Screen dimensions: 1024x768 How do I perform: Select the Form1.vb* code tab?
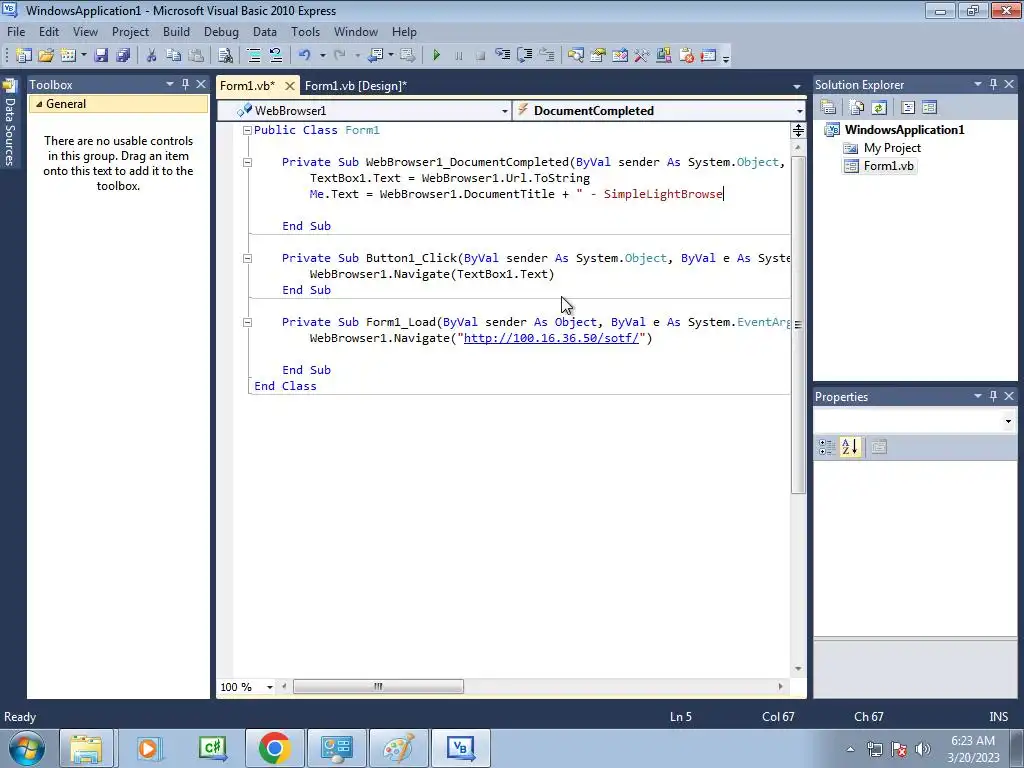tap(248, 86)
